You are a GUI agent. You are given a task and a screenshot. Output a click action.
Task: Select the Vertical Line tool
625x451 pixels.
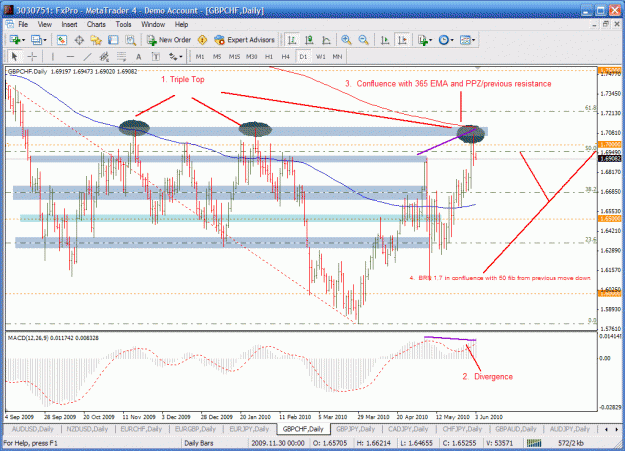(53, 57)
